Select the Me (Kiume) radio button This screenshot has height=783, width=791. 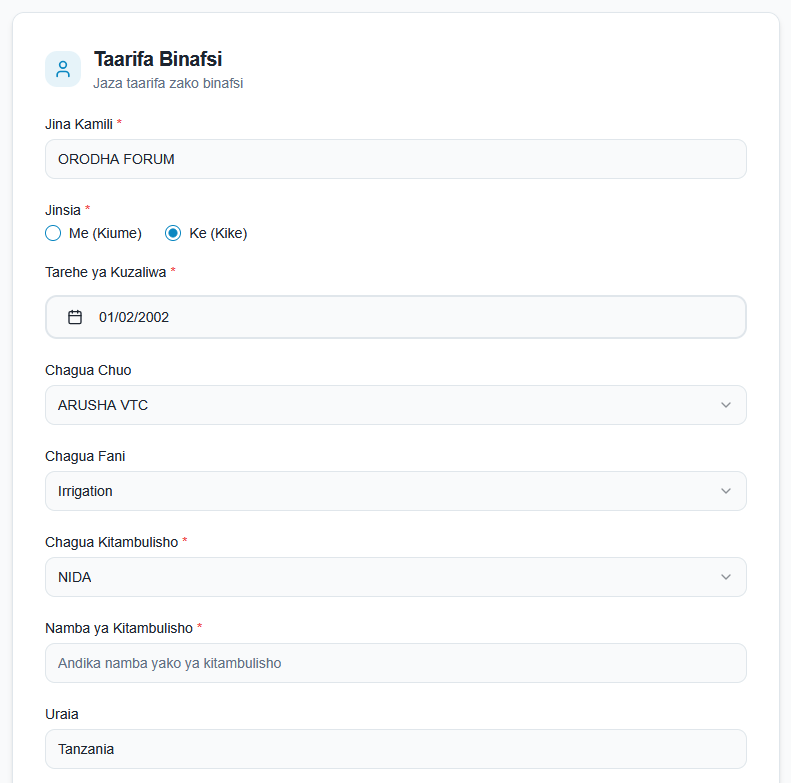point(54,233)
